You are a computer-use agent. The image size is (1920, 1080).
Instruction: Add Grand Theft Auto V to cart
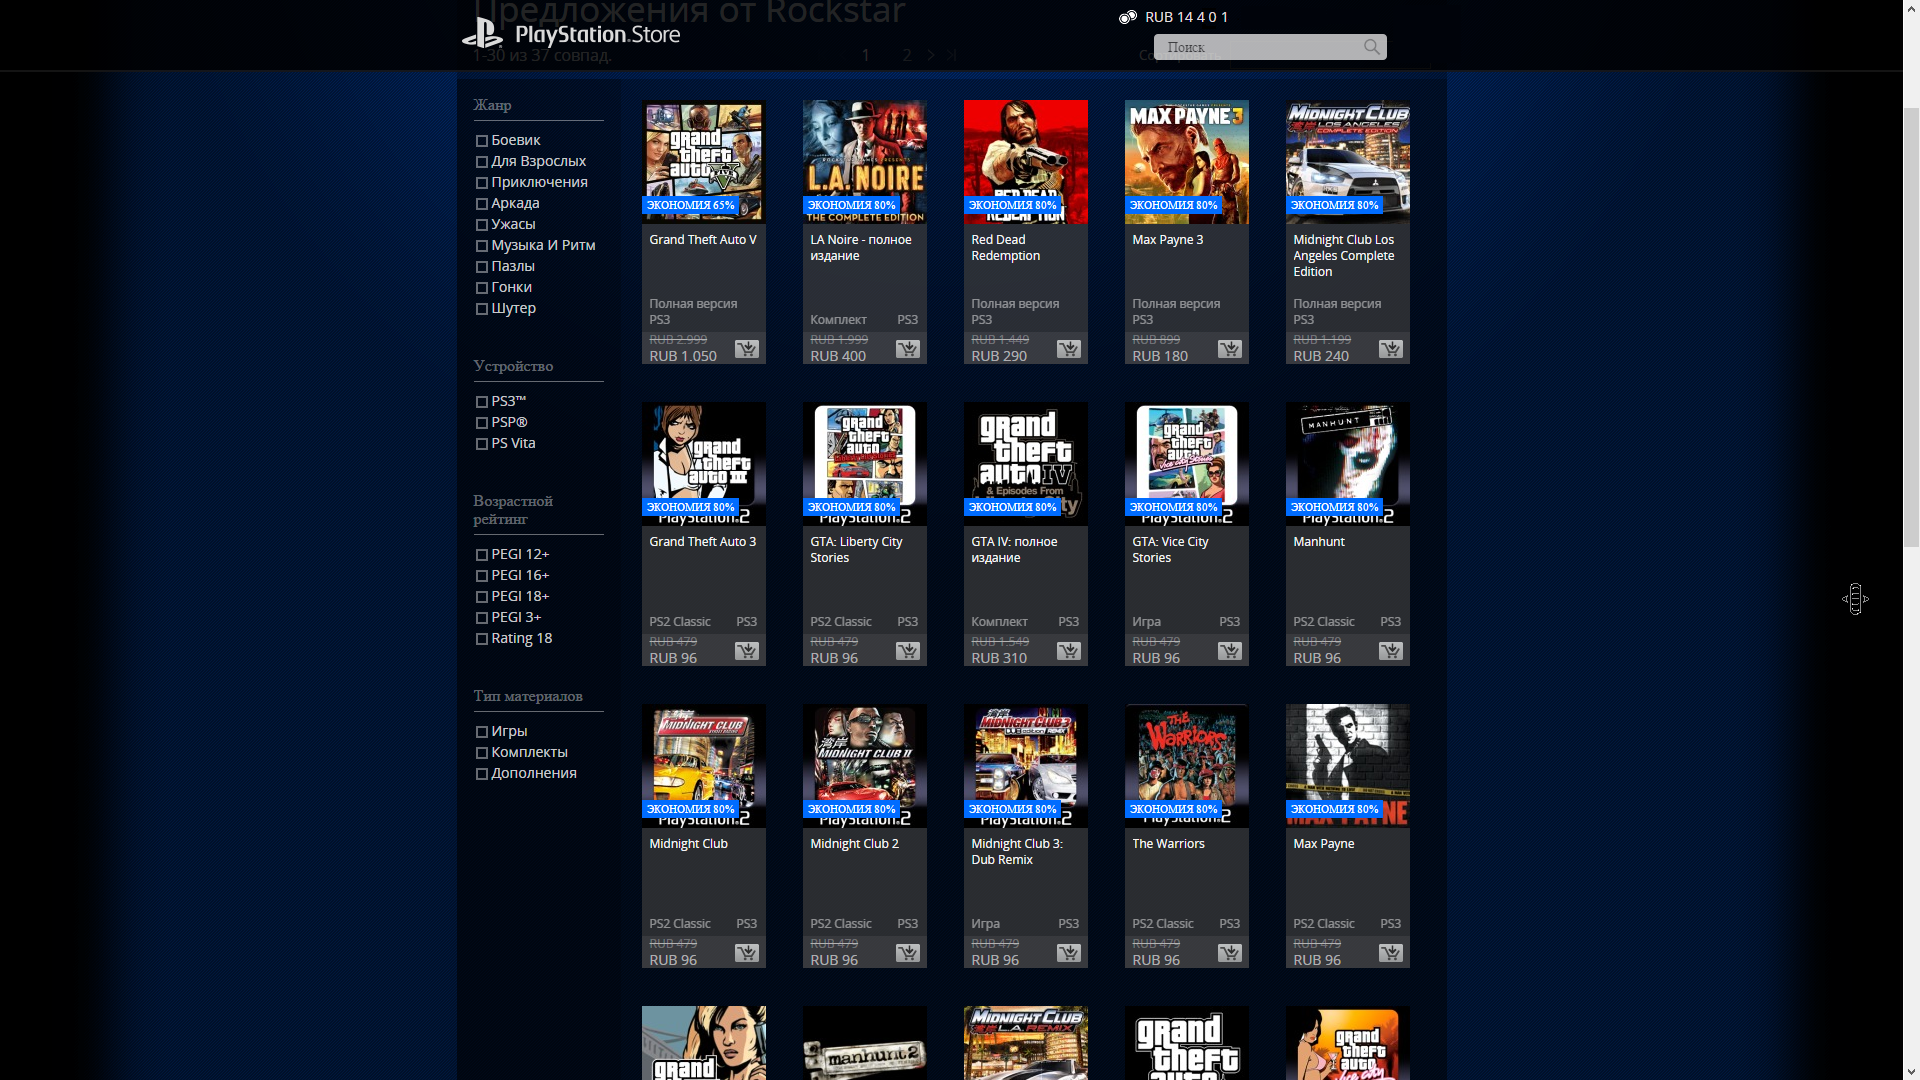(746, 349)
